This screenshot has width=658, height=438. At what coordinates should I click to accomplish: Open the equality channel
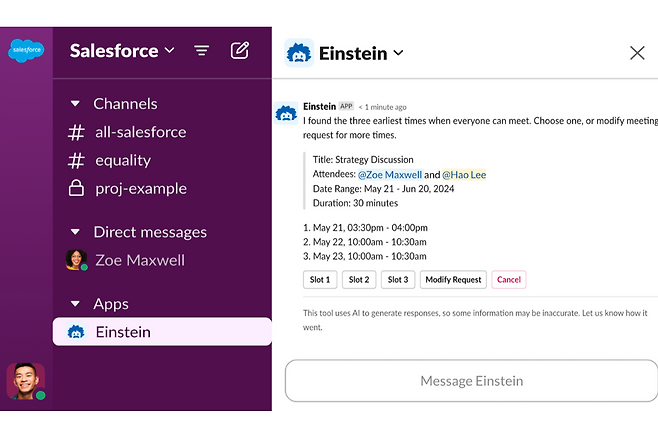(122, 160)
